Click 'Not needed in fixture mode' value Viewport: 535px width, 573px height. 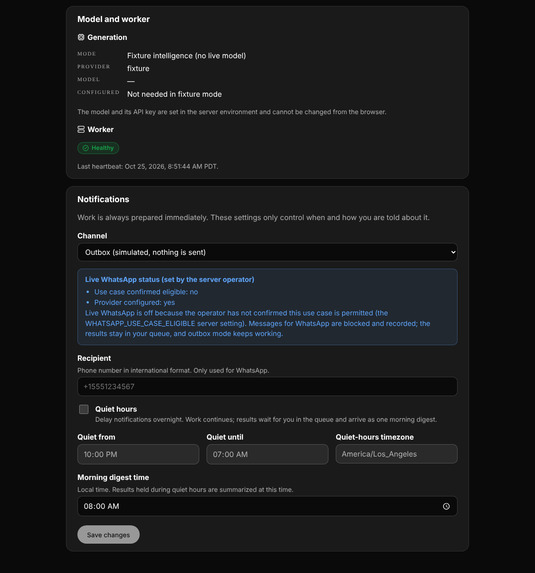(x=174, y=94)
